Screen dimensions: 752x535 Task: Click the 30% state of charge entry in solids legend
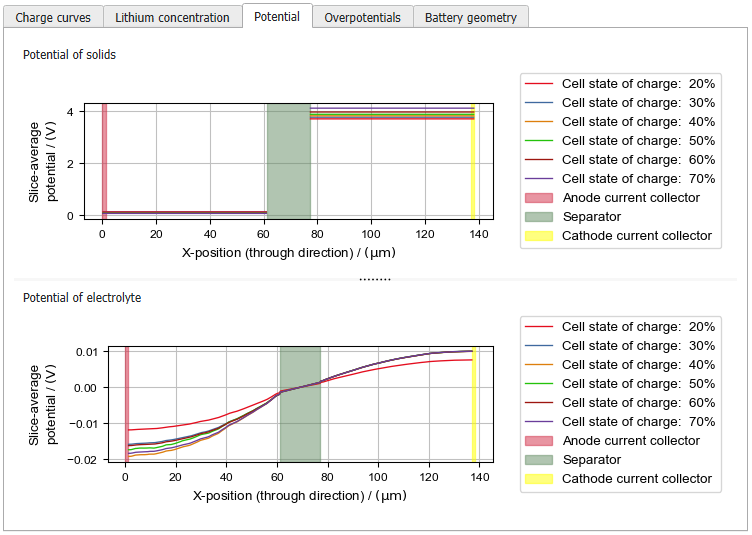[x=620, y=103]
